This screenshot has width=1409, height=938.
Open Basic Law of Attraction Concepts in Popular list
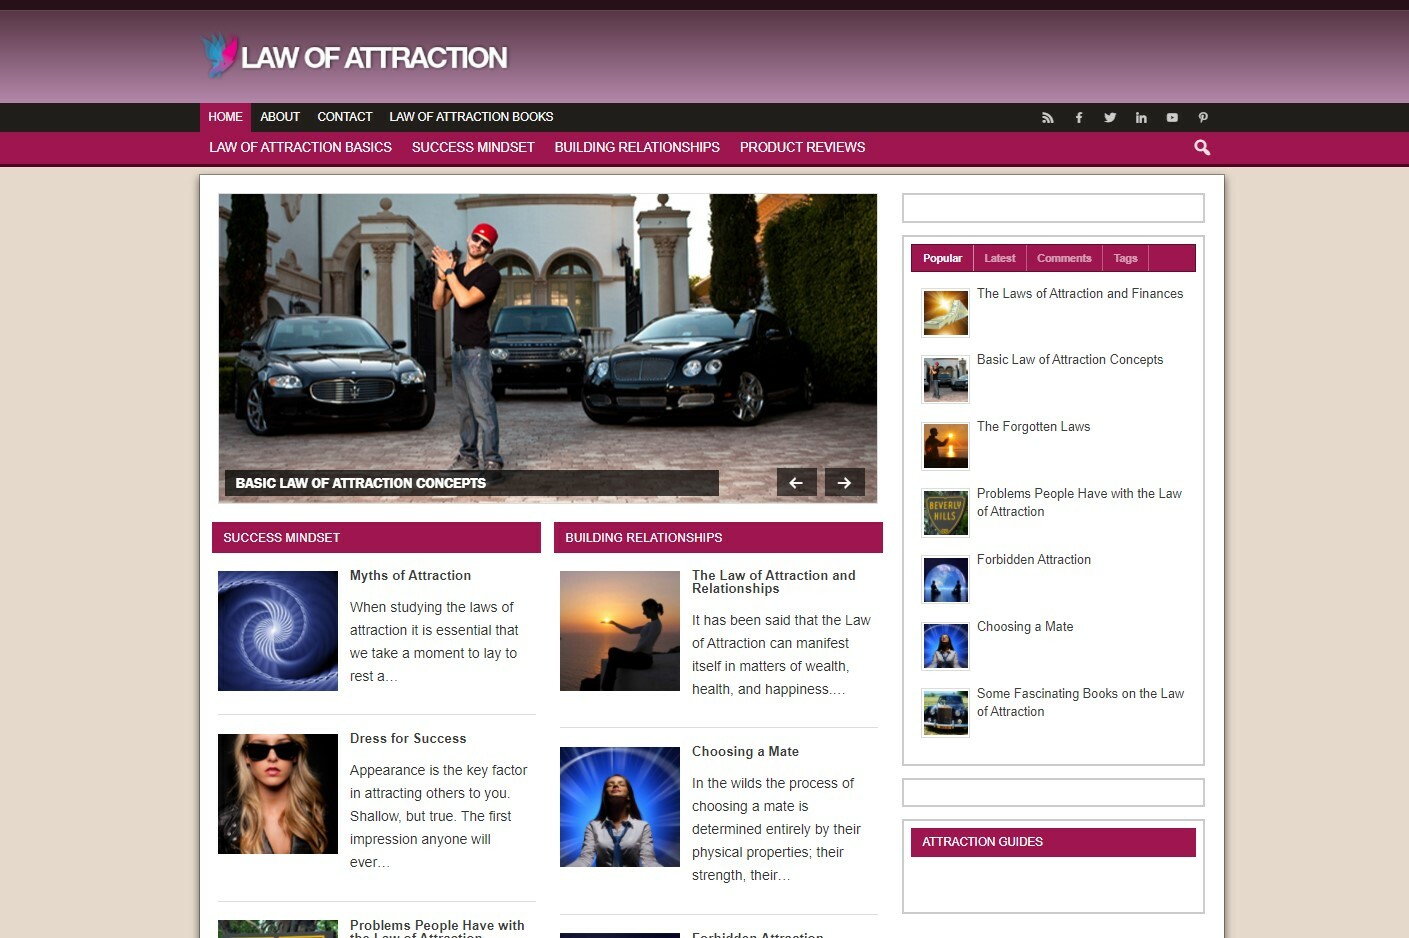tap(1070, 360)
